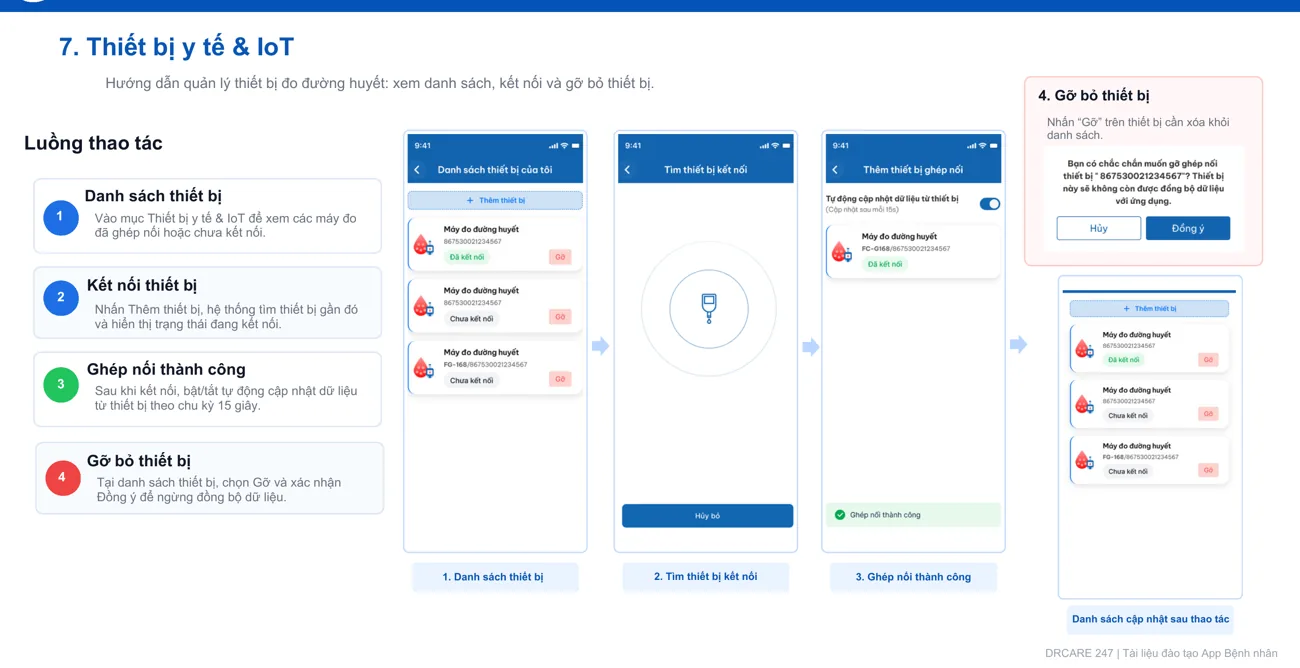This screenshot has width=1300, height=668.
Task: Toggle "Tự động cập nhật dữ liệu từ thiết bị" switch
Action: (x=989, y=204)
